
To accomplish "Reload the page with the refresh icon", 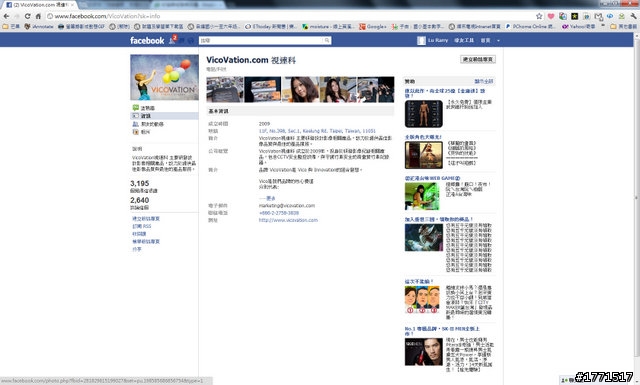I will (x=27, y=16).
